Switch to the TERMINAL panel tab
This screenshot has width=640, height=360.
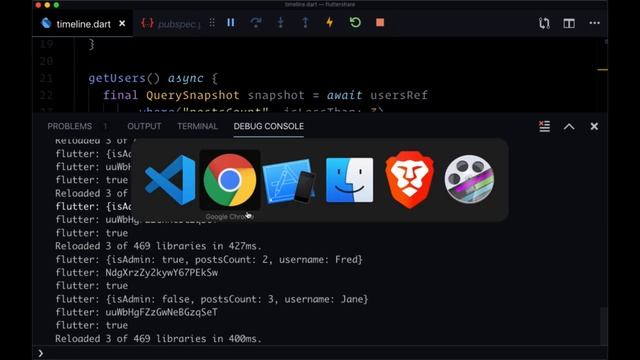198,126
